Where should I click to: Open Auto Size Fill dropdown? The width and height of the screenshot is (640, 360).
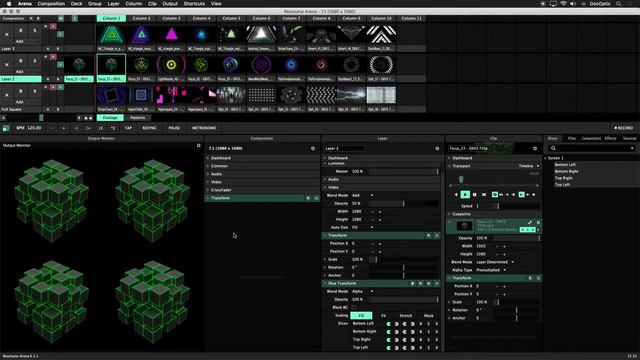point(362,227)
